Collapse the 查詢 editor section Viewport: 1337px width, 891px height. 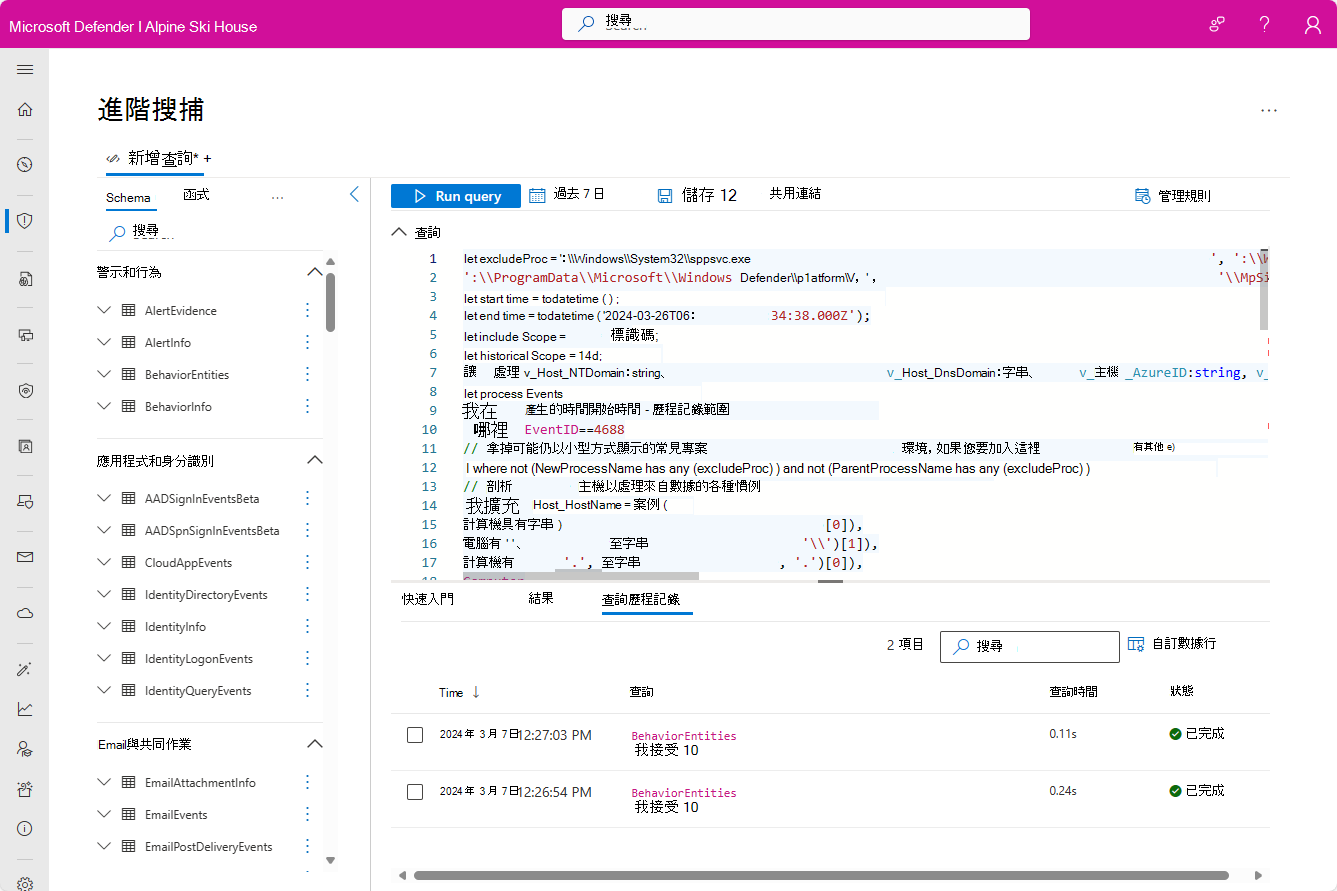click(399, 232)
